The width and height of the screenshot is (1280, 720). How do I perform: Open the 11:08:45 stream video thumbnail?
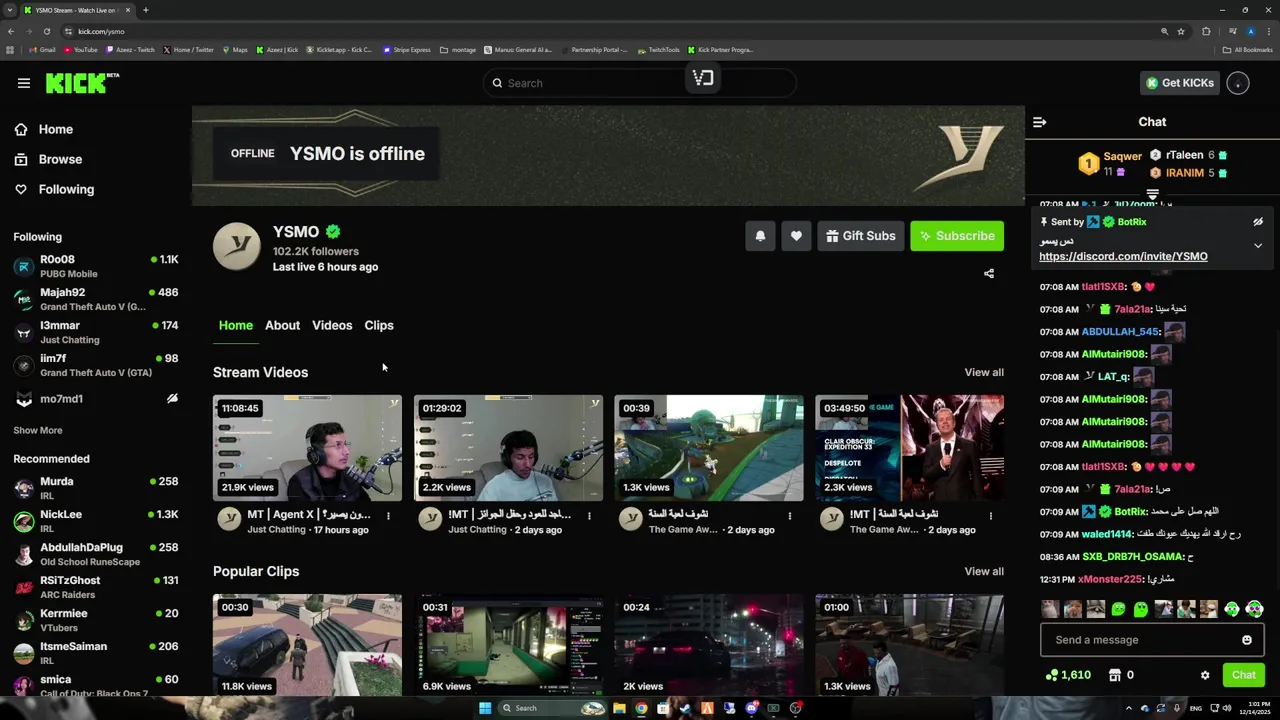tap(307, 448)
